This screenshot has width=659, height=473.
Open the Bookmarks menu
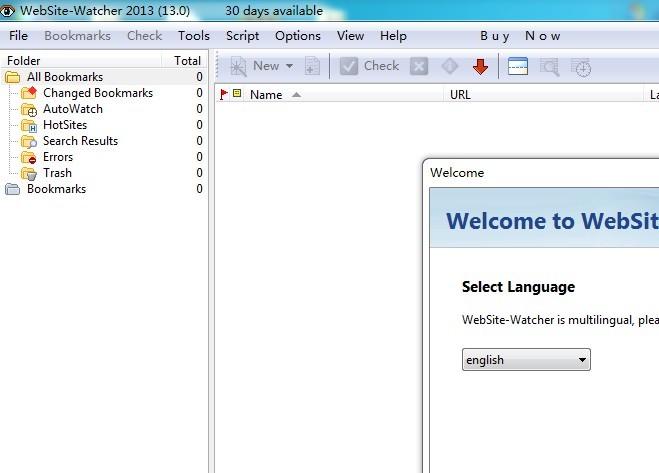tap(77, 36)
